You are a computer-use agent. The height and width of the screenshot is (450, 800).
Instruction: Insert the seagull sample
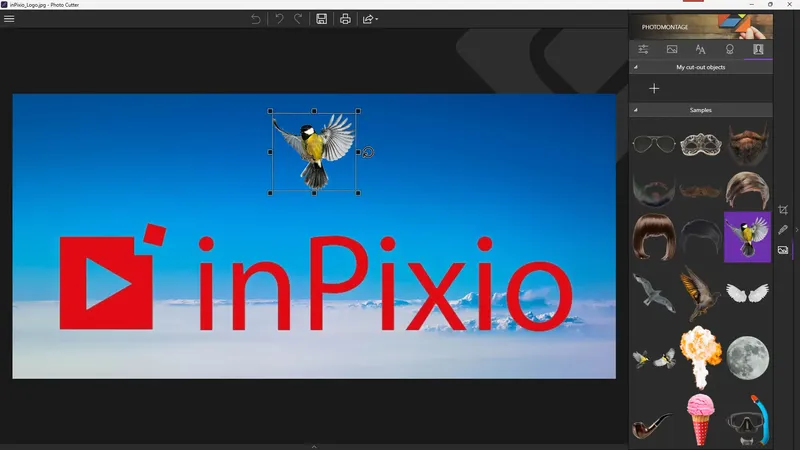coord(654,293)
